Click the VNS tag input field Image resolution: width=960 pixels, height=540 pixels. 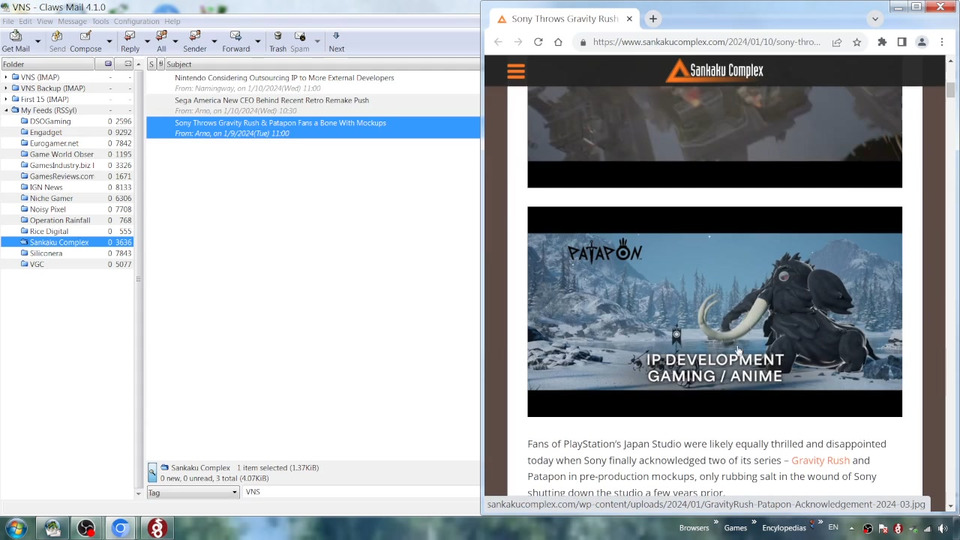point(361,492)
